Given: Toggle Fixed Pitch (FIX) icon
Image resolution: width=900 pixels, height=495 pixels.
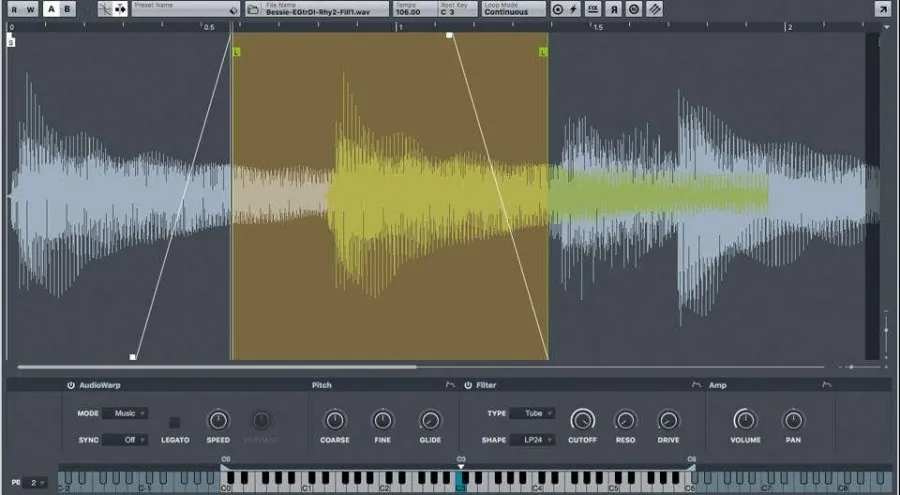Looking at the screenshot, I should click(593, 9).
